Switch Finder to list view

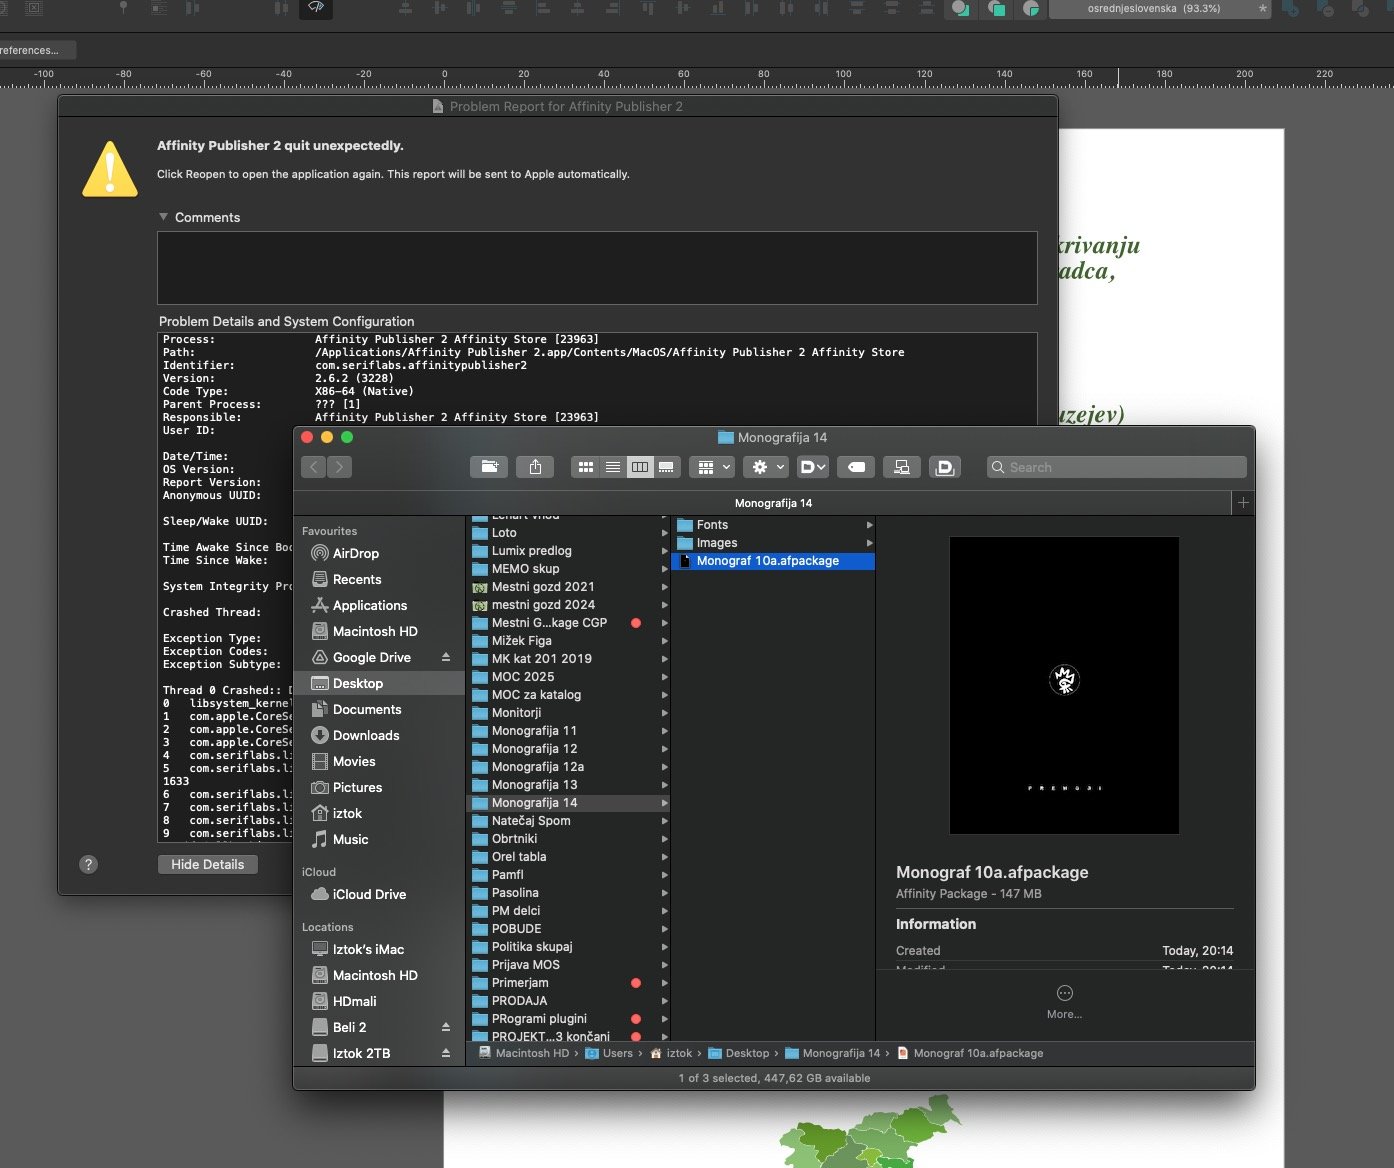coord(613,467)
